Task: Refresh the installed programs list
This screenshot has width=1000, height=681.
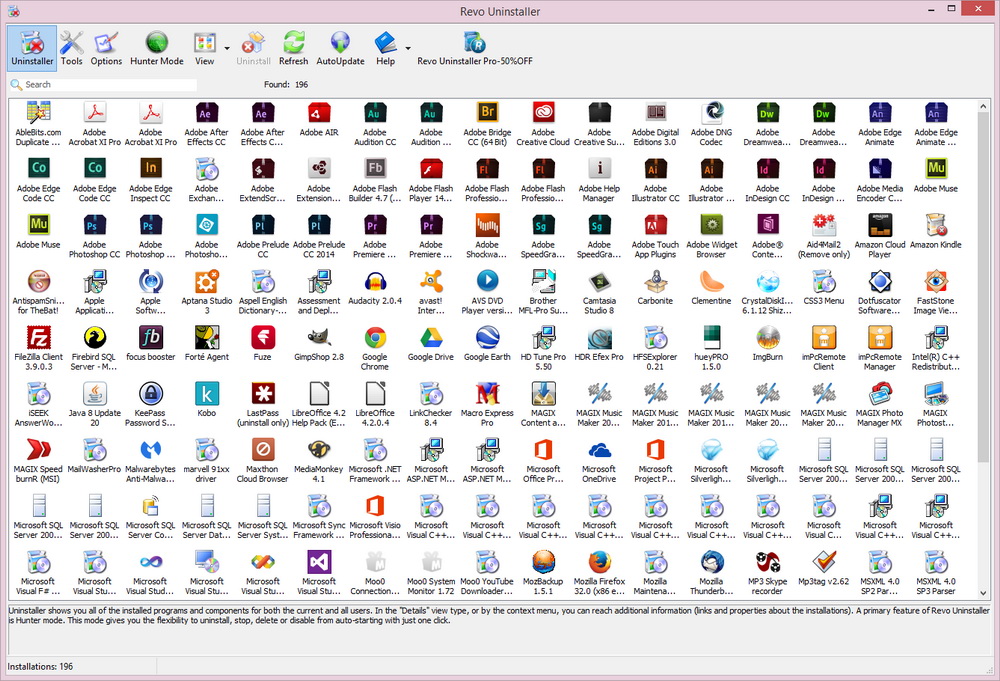Action: pos(293,48)
